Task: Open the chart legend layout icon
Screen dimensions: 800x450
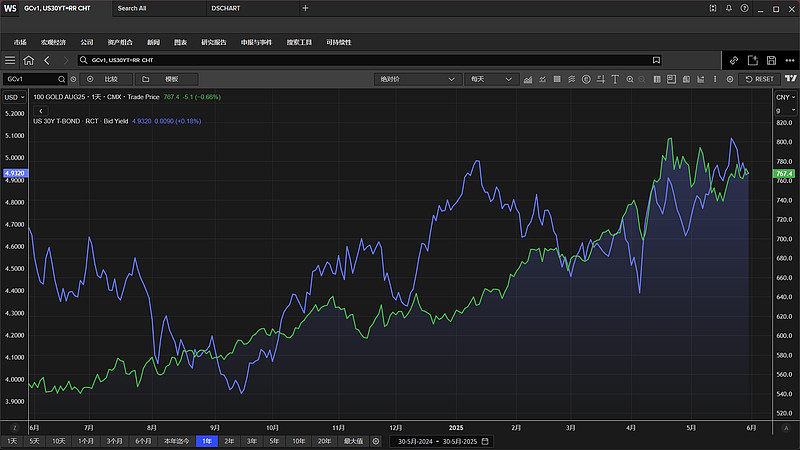Action: click(671, 79)
